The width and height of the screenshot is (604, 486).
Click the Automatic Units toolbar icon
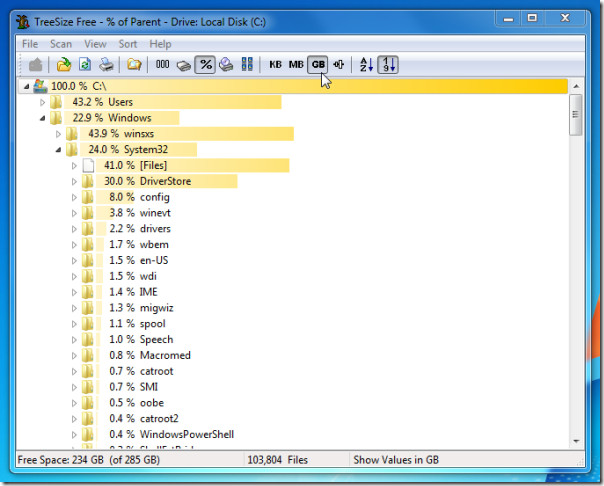point(339,64)
